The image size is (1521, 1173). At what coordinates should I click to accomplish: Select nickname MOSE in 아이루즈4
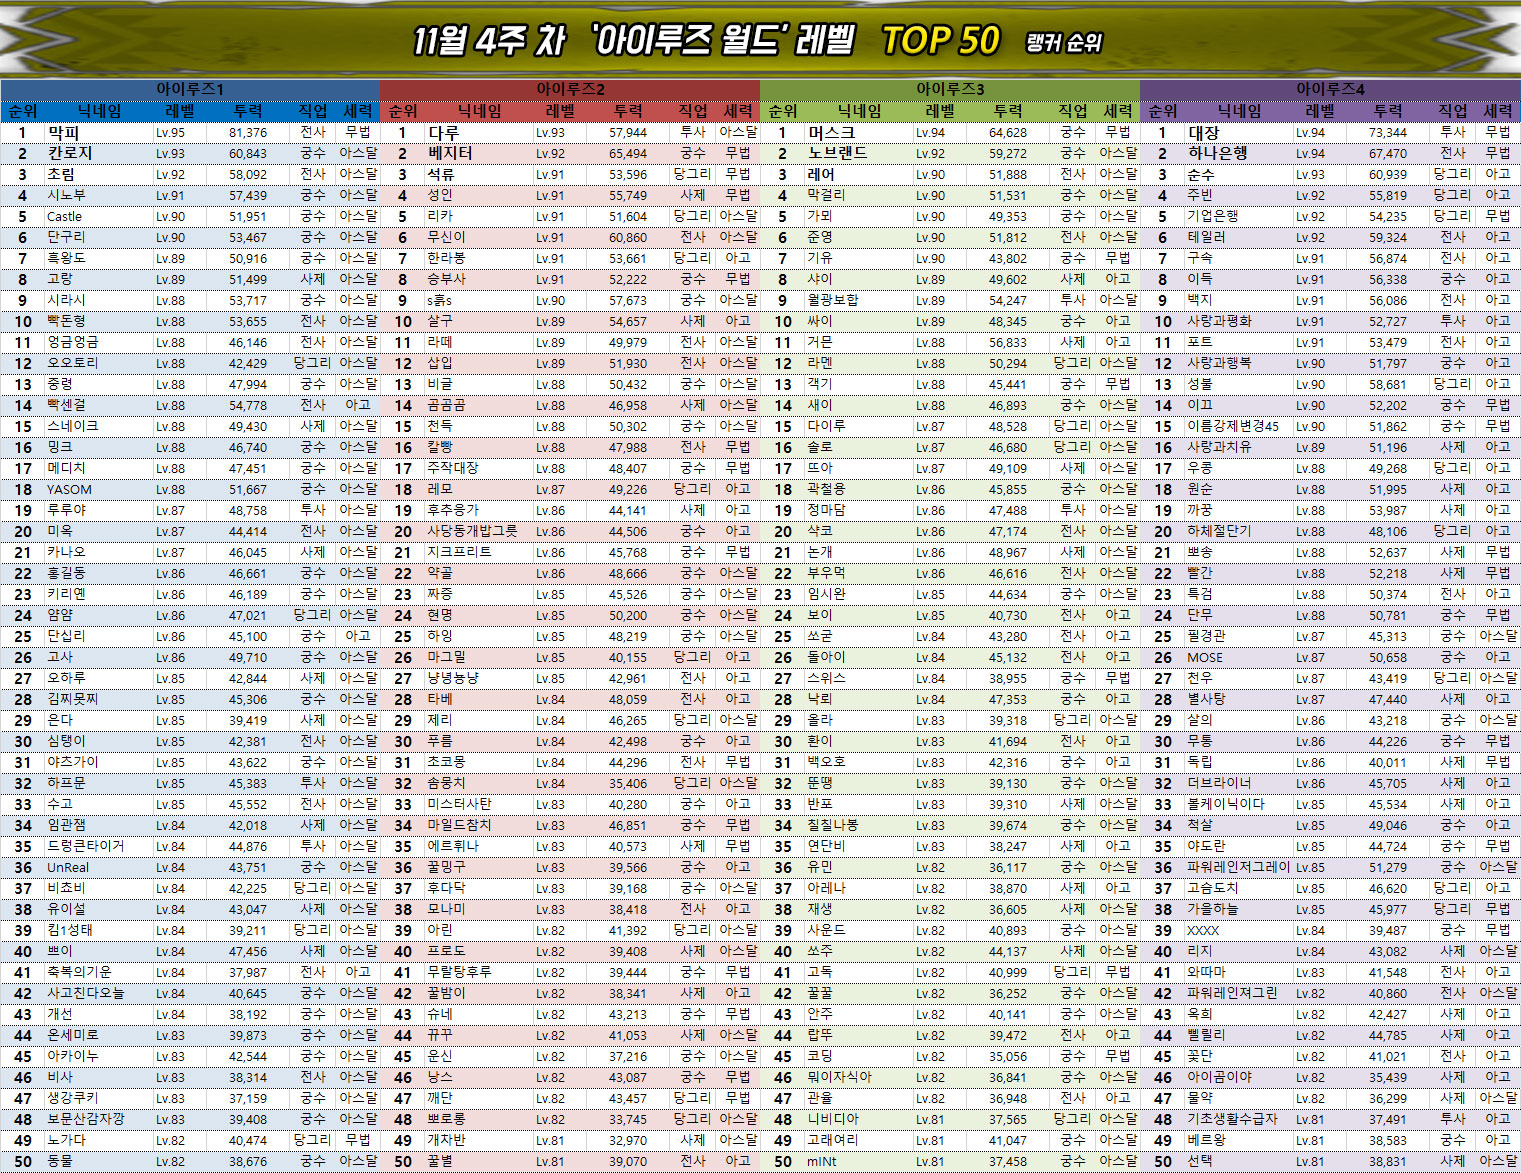[1205, 658]
